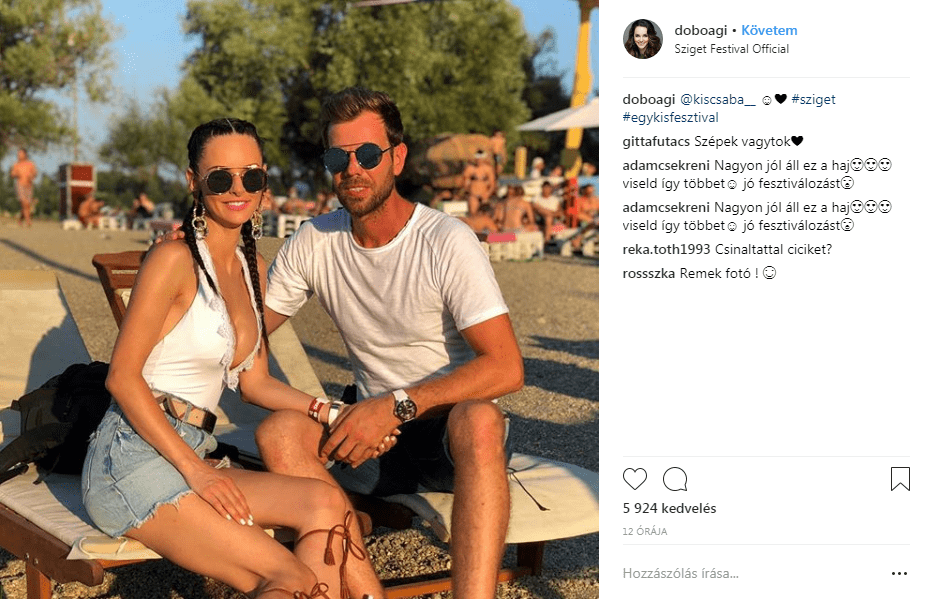Open gittafutacs commenter profile
The width and height of the screenshot is (934, 599).
(656, 142)
